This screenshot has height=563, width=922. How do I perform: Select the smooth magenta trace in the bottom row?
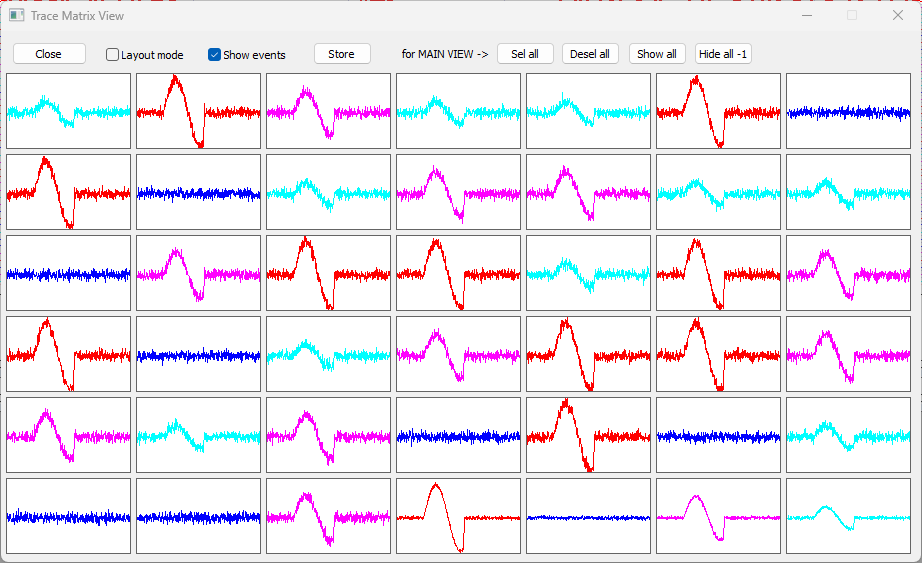point(718,516)
